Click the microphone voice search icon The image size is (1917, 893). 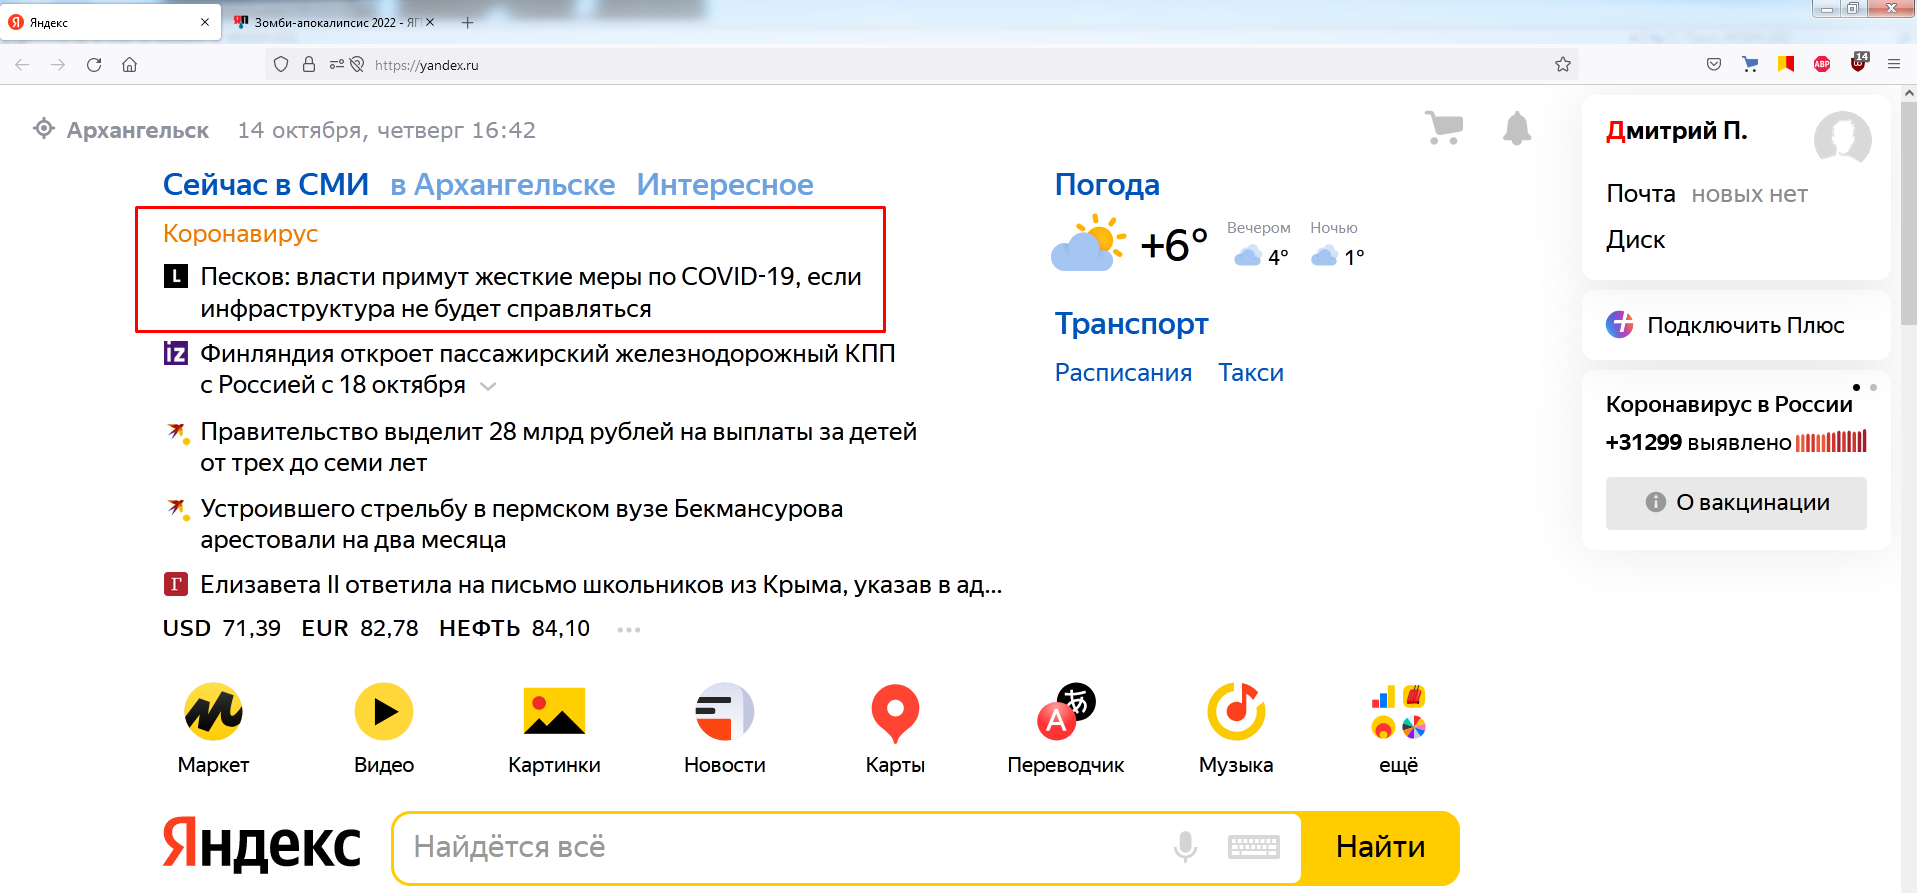point(1185,847)
